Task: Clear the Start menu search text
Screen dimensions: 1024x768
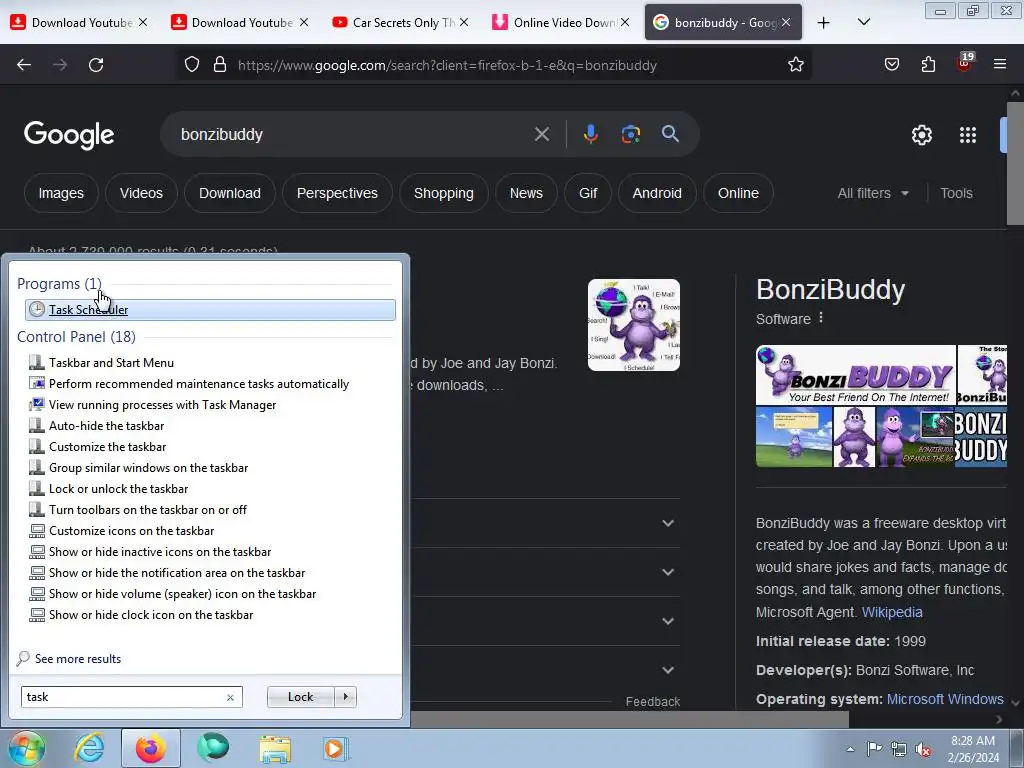Action: (231, 697)
